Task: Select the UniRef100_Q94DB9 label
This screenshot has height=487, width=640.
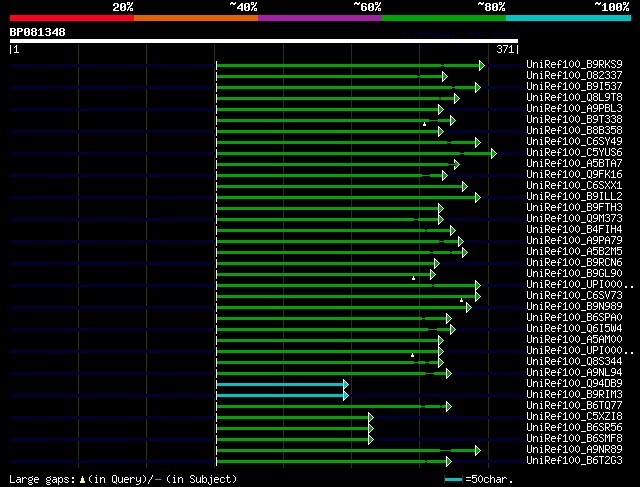Action: pyautogui.click(x=574, y=383)
